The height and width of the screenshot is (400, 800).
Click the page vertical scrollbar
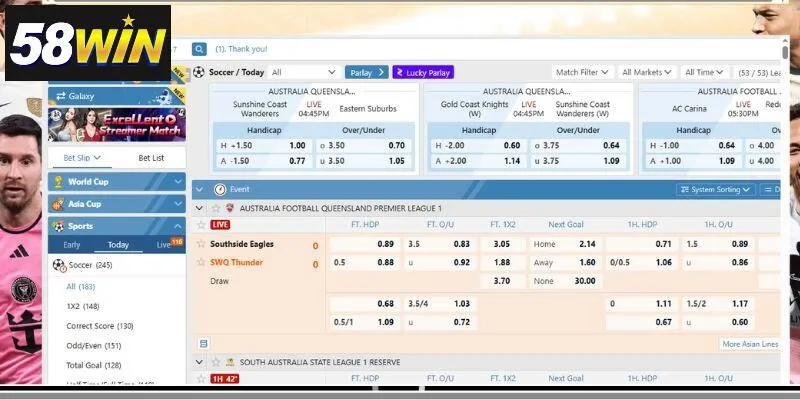[785, 51]
